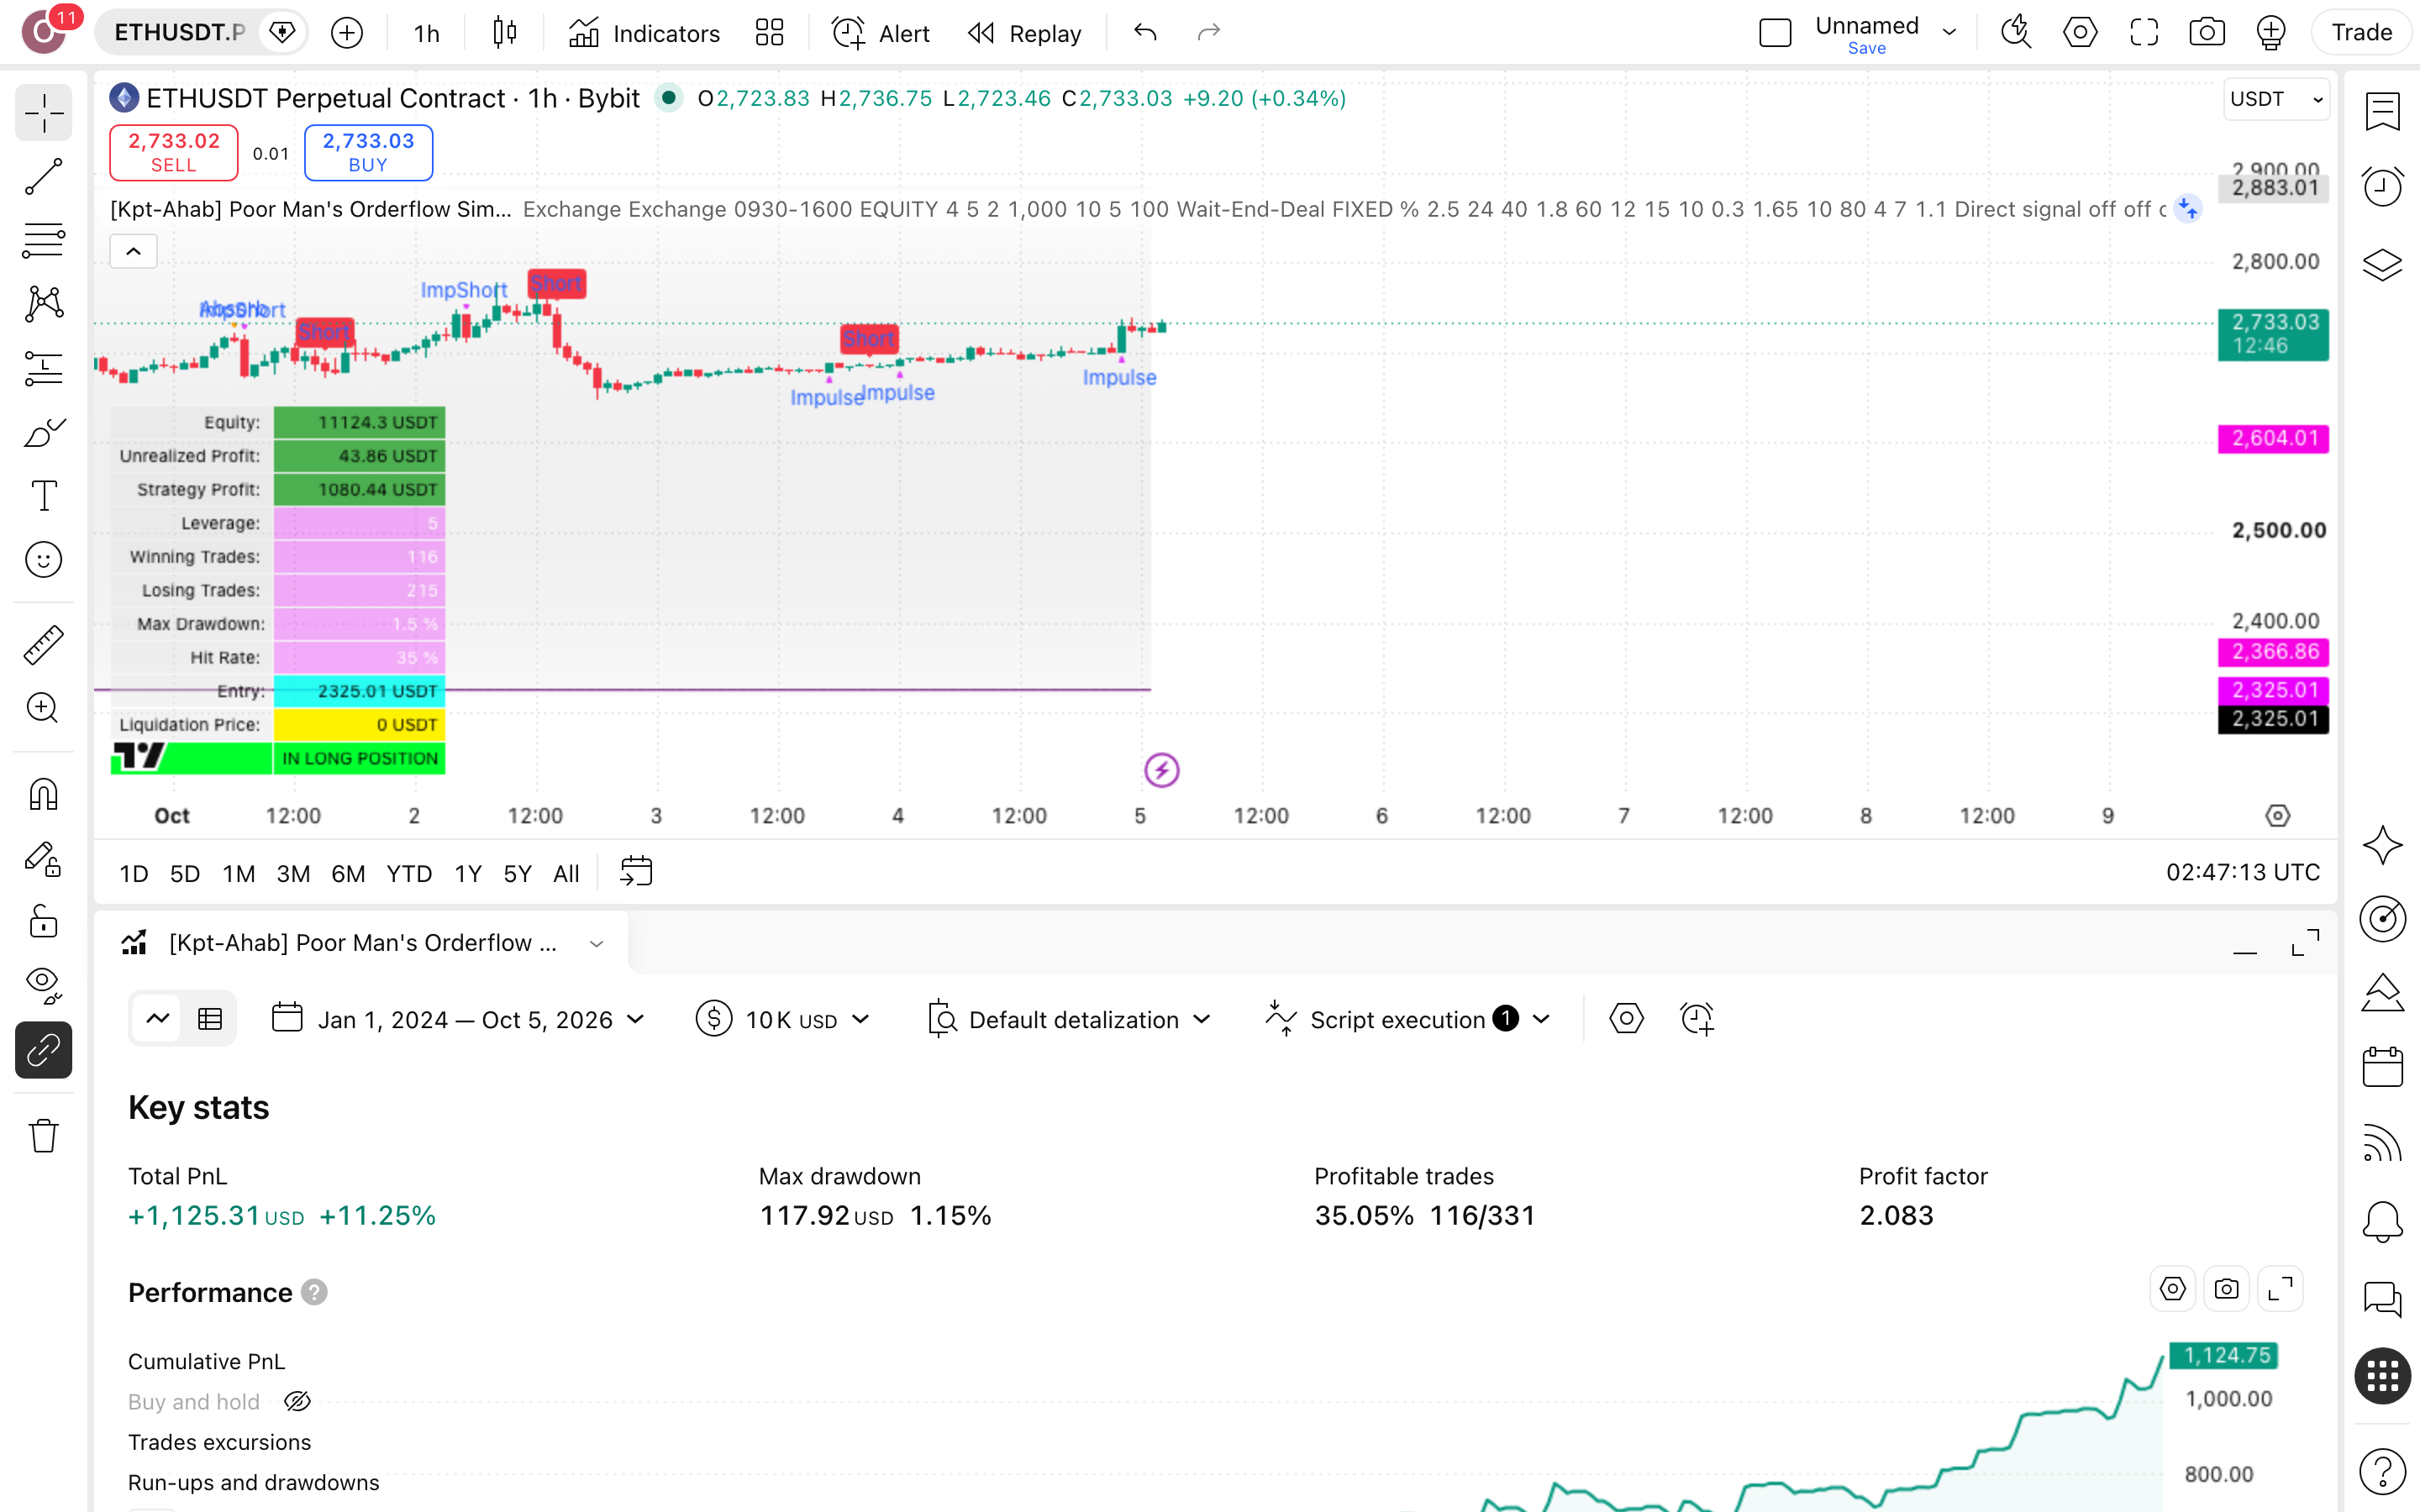Start bar Replay mode
Screen dimensions: 2420x1512
click(x=1025, y=33)
